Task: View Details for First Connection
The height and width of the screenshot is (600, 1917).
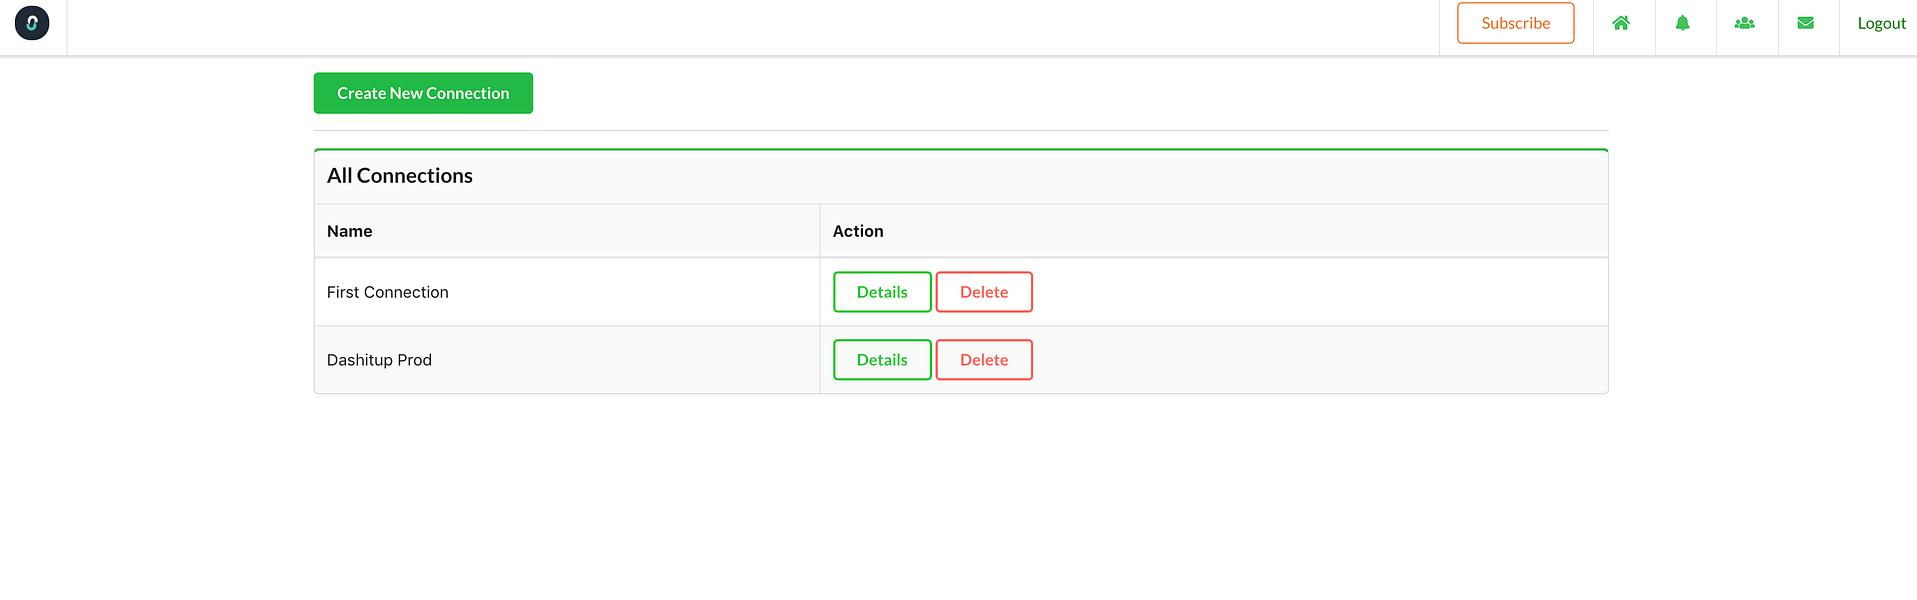Action: [882, 292]
